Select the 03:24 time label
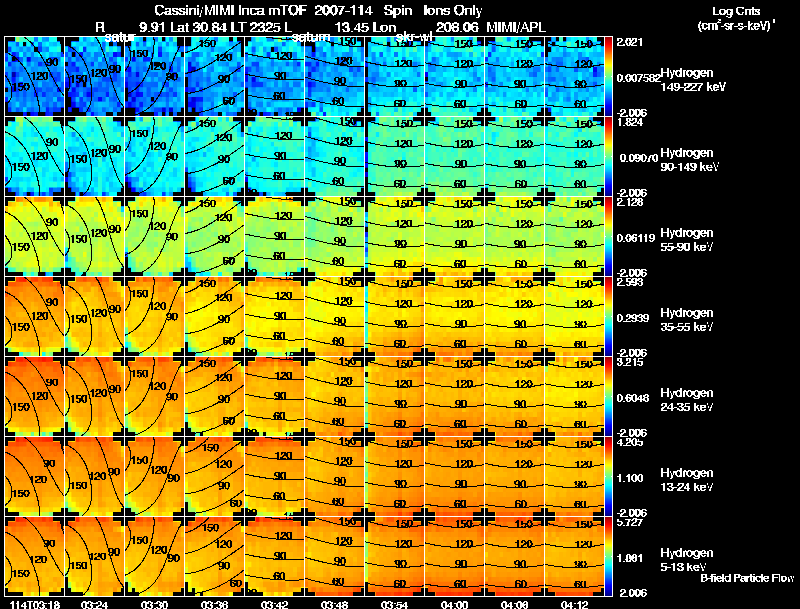 pyautogui.click(x=94, y=605)
